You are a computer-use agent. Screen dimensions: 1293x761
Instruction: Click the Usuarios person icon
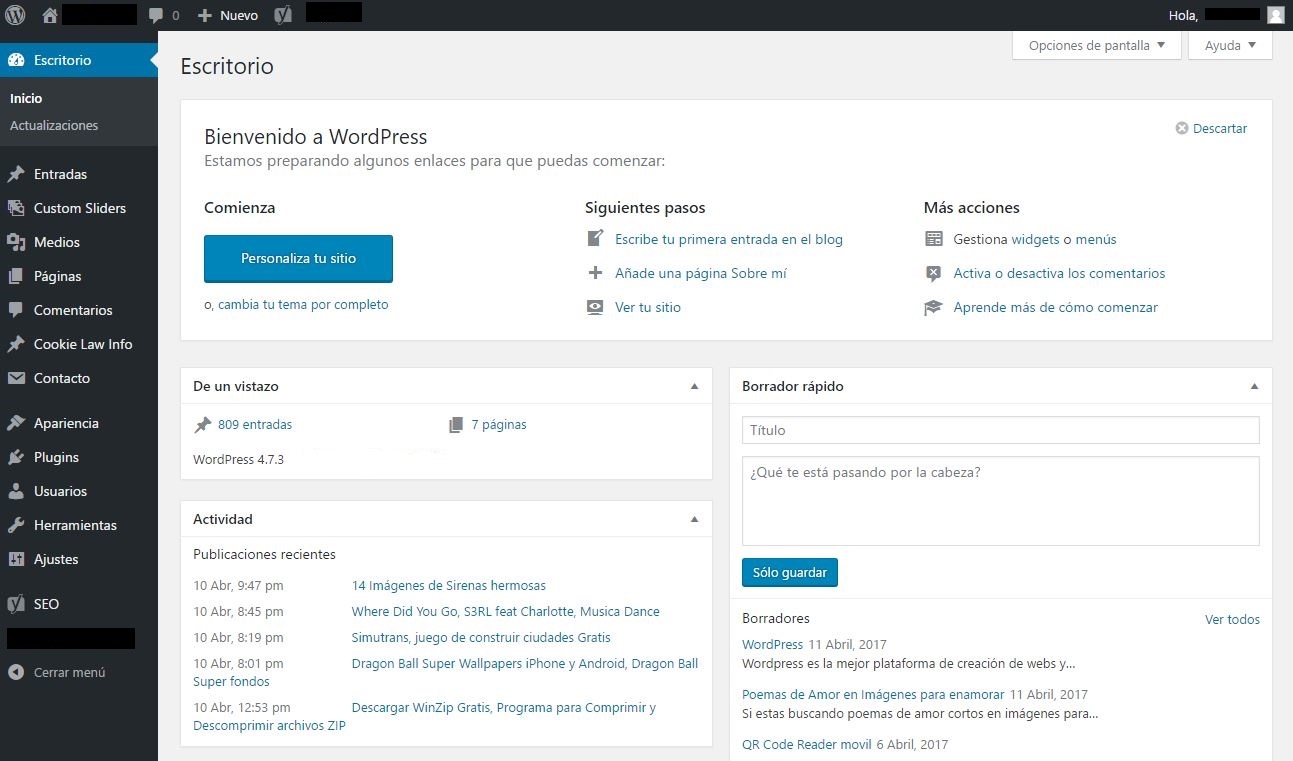pyautogui.click(x=16, y=491)
